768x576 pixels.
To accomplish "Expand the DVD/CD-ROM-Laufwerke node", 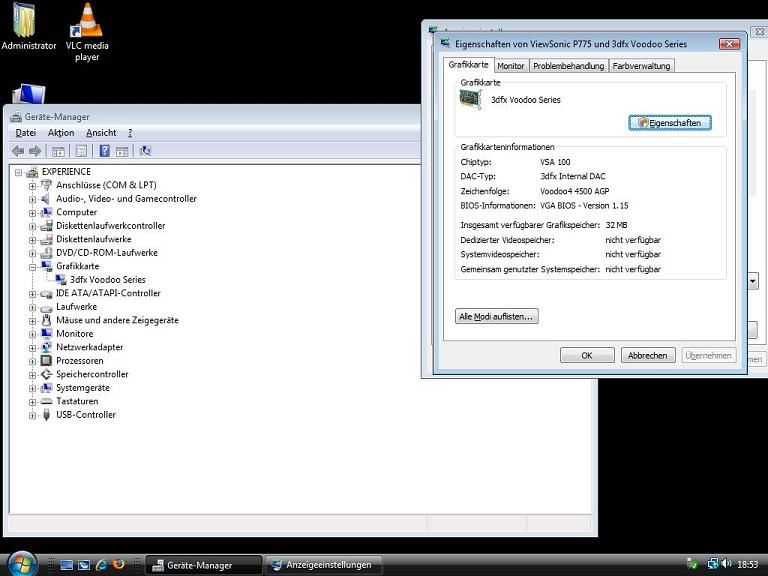I will pos(32,254).
